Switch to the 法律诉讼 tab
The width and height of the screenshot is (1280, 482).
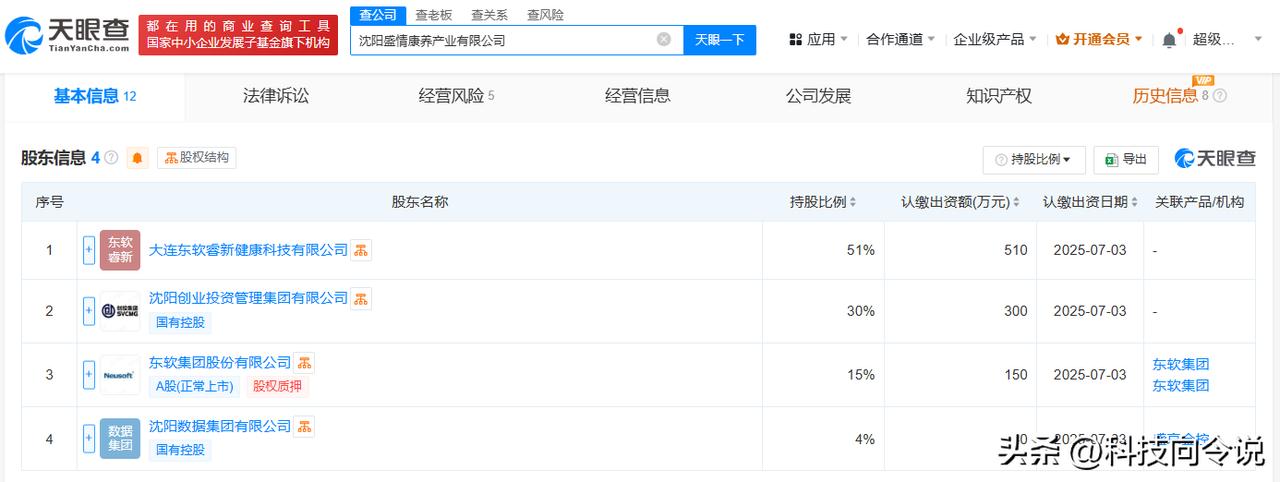pos(276,96)
